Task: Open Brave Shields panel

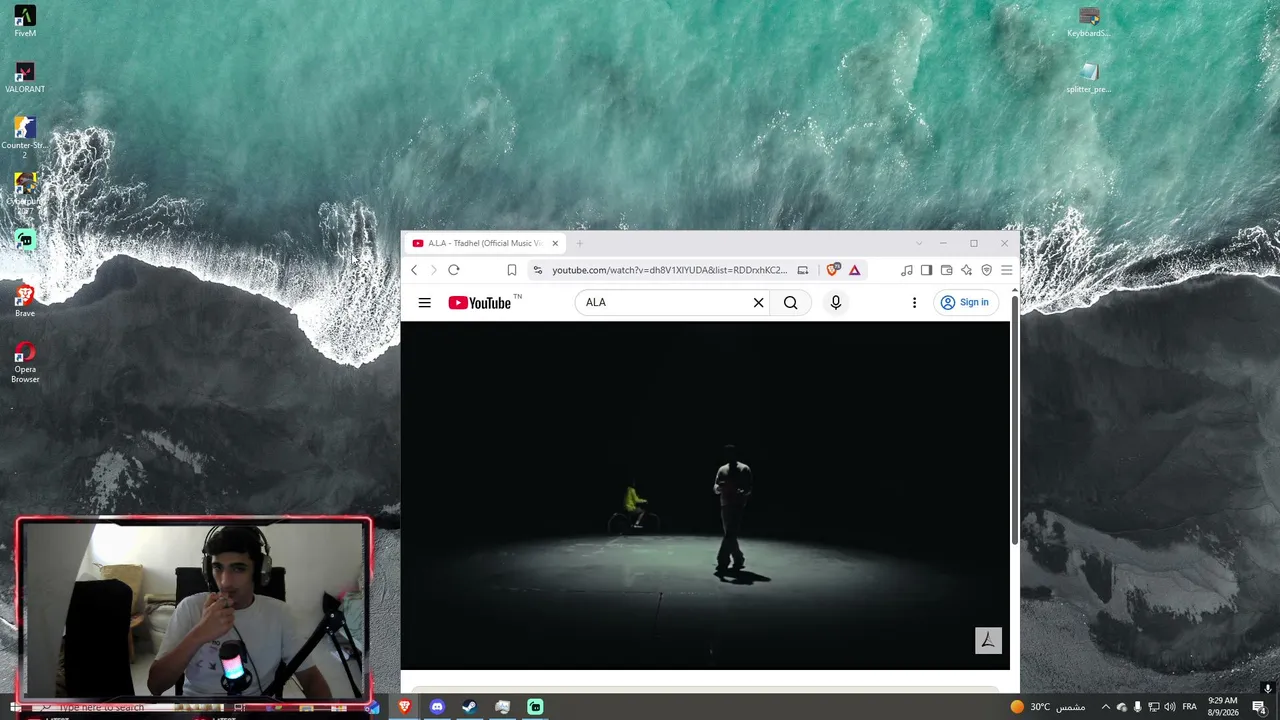Action: click(x=833, y=270)
